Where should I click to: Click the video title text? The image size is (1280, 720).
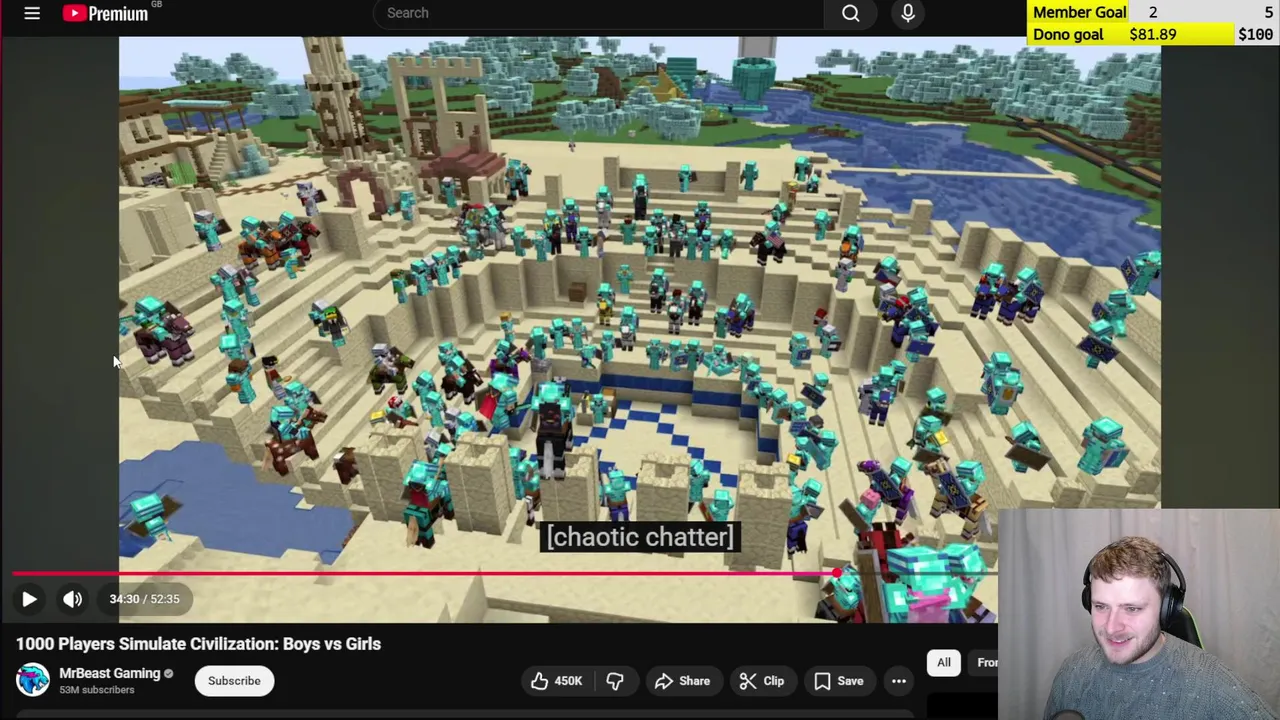pyautogui.click(x=198, y=644)
